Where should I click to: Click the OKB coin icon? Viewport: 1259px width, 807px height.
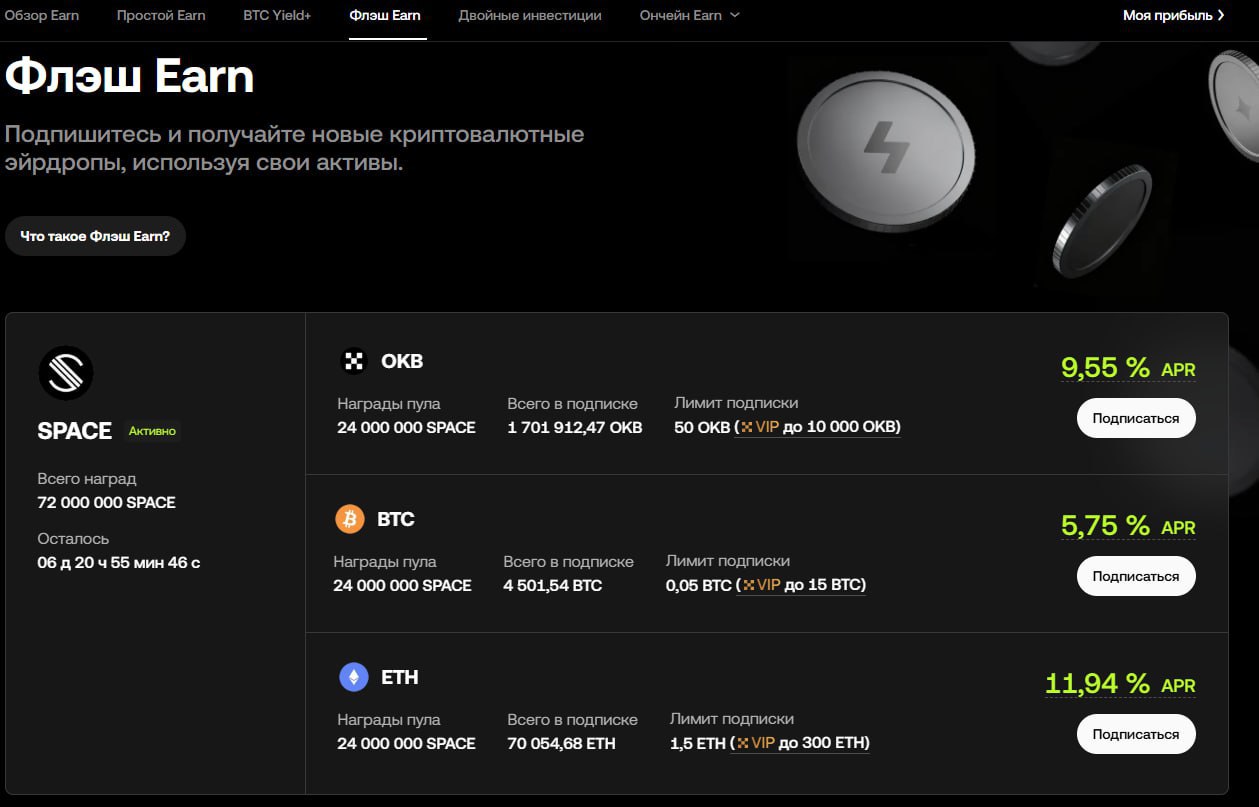tap(354, 361)
